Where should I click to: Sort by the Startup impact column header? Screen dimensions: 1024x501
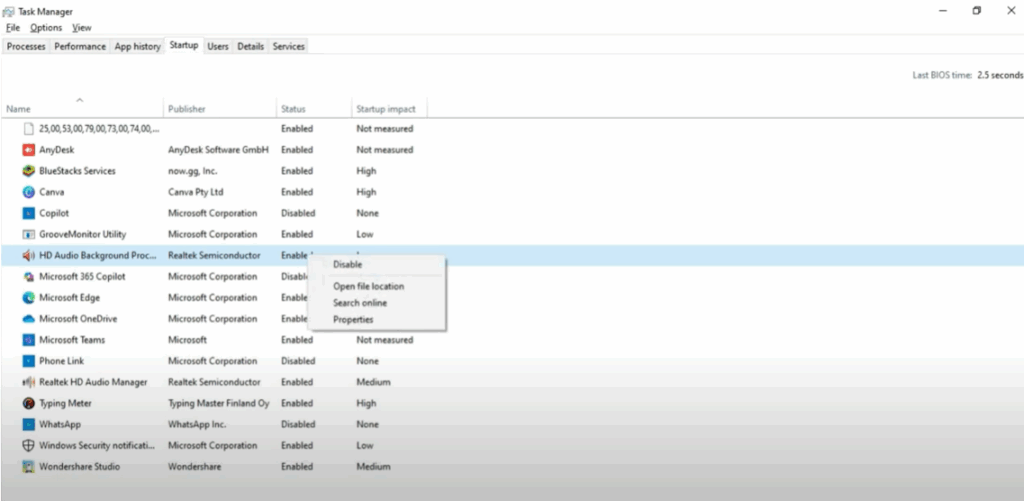tap(386, 109)
